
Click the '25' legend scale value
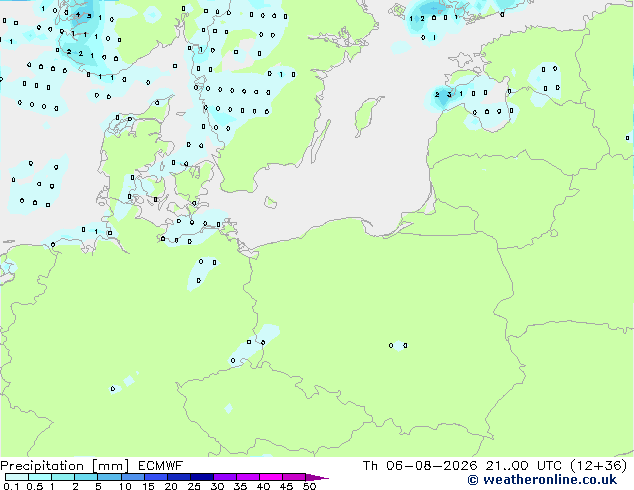tap(194, 486)
